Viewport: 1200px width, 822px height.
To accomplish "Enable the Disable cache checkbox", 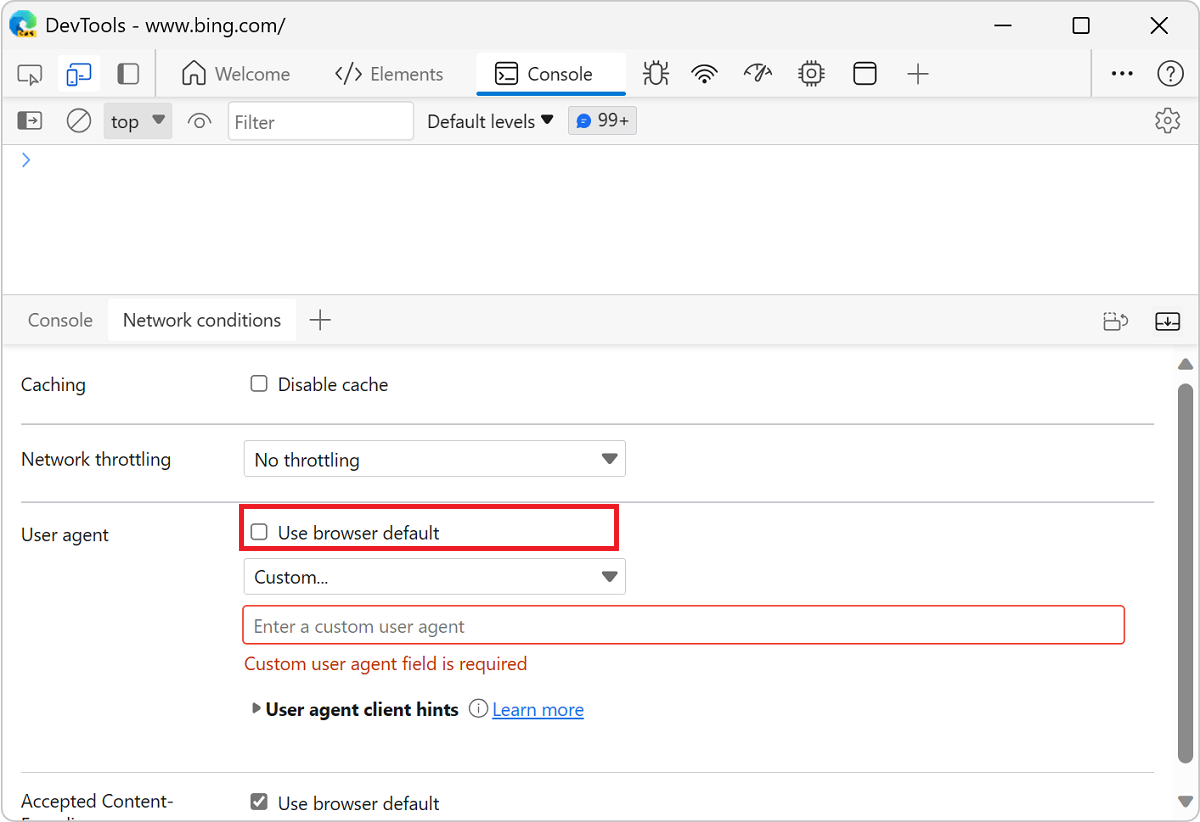I will coord(259,384).
